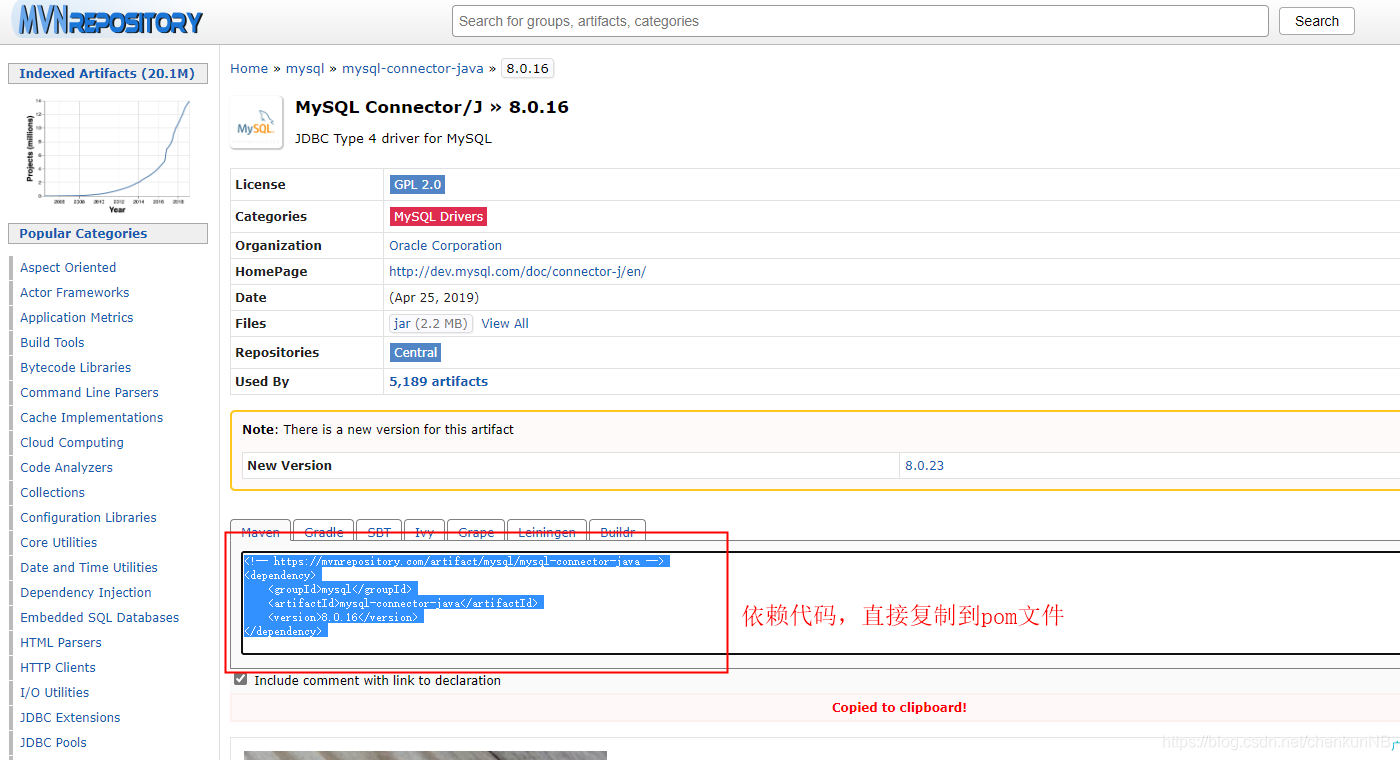Screen dimensions: 1400x760
Task: Open Date and Time Utilities category
Action: tap(89, 567)
